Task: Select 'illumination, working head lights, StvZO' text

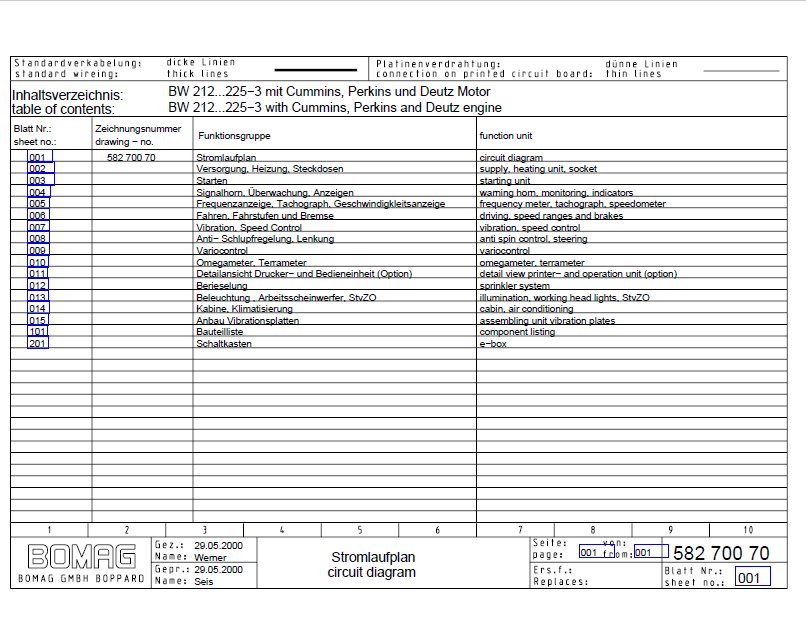Action: pyautogui.click(x=564, y=297)
